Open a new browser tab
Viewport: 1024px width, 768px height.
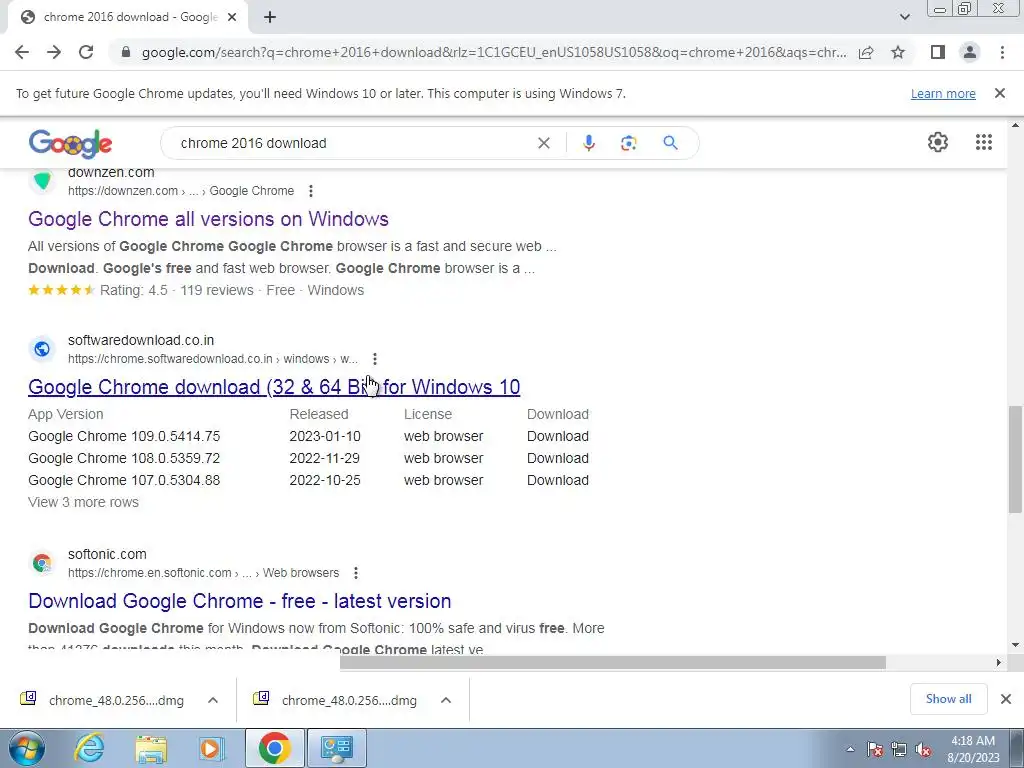[270, 17]
